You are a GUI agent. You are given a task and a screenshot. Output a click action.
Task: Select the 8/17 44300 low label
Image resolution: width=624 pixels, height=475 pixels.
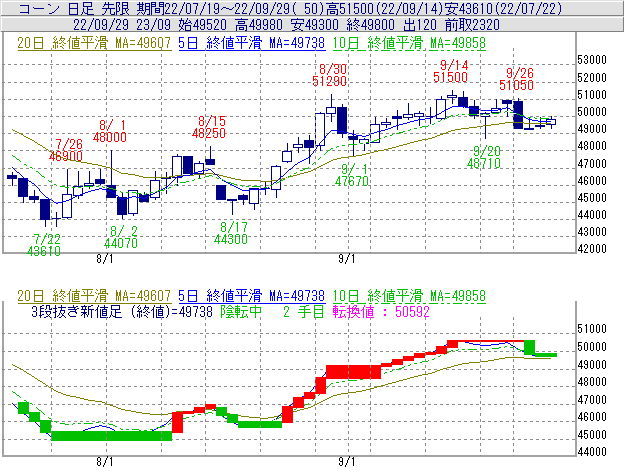231,233
